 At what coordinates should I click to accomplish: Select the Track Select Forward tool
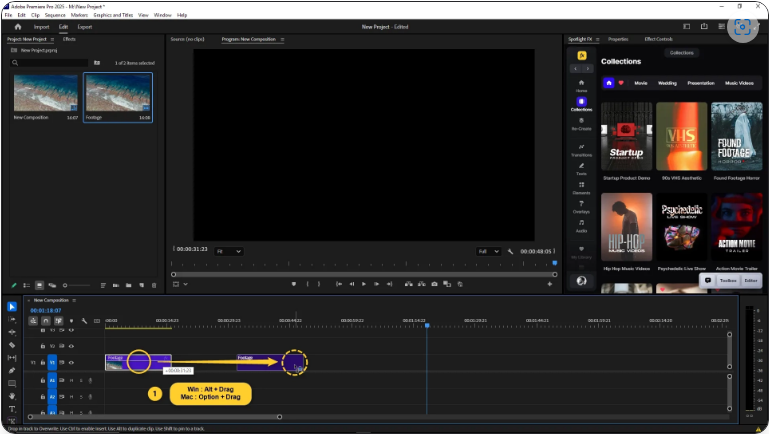click(x=12, y=319)
